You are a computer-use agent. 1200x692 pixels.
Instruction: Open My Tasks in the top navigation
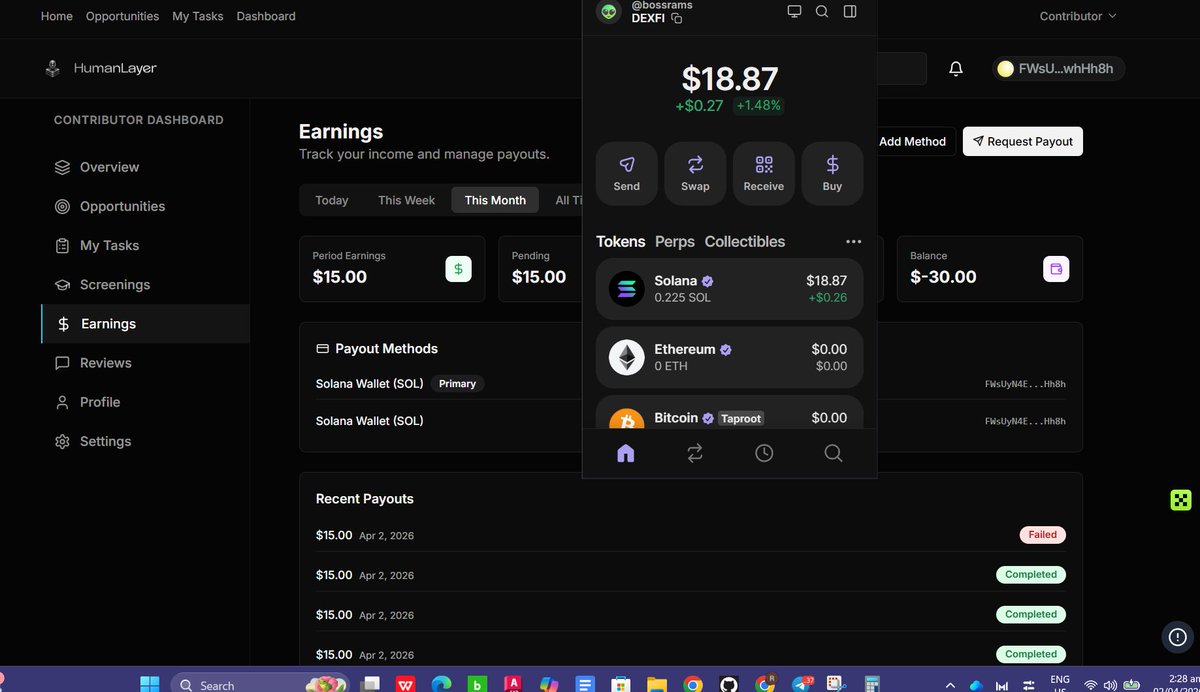click(x=198, y=16)
